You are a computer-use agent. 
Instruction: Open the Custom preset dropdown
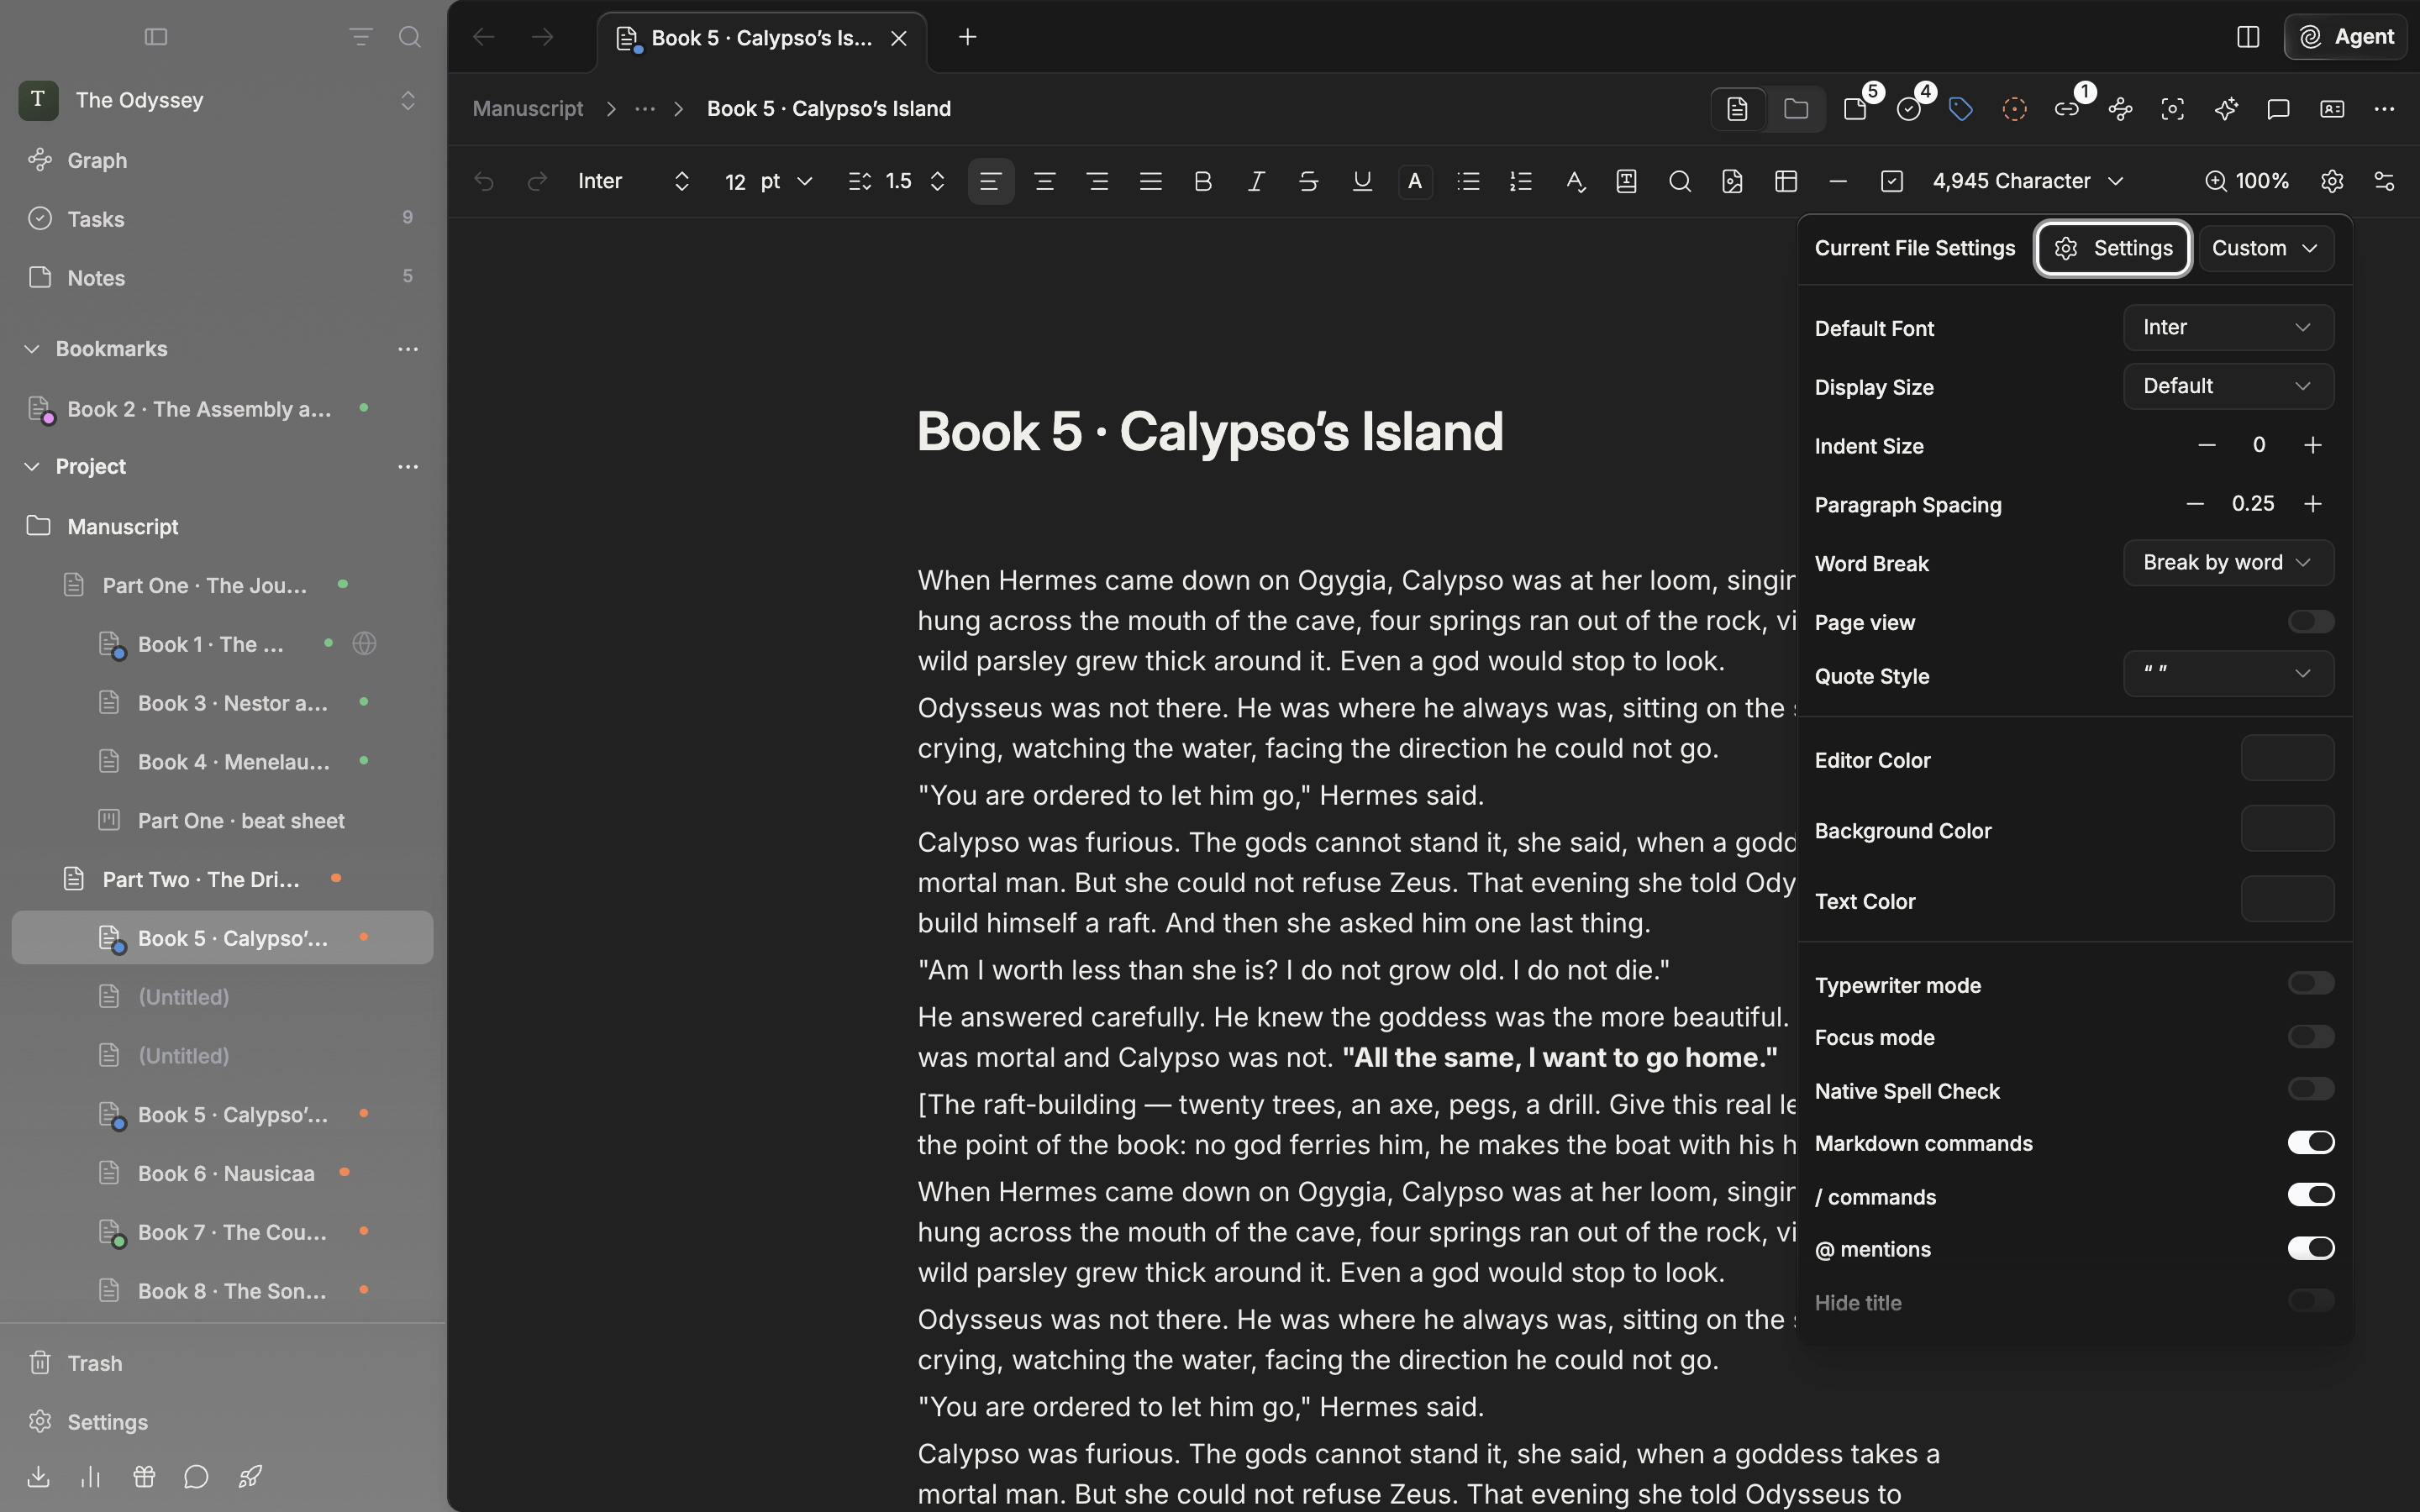[2265, 248]
